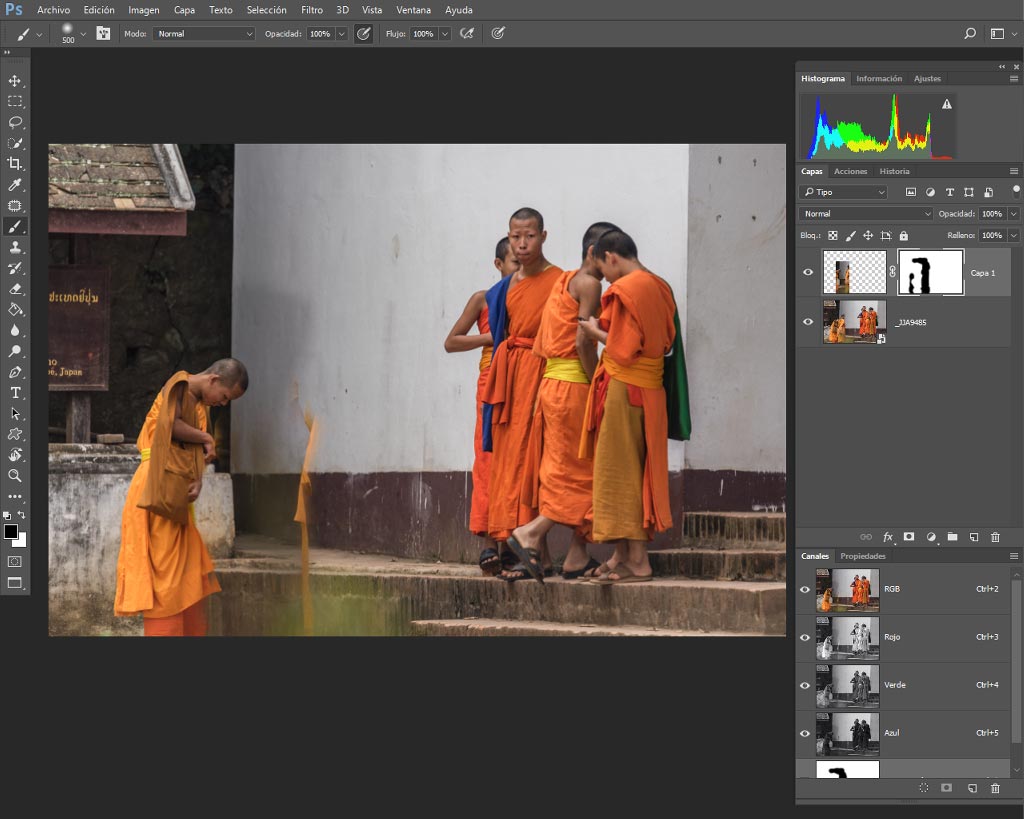Open layer blend mode Normal dropdown
This screenshot has height=819, width=1024.
click(866, 214)
